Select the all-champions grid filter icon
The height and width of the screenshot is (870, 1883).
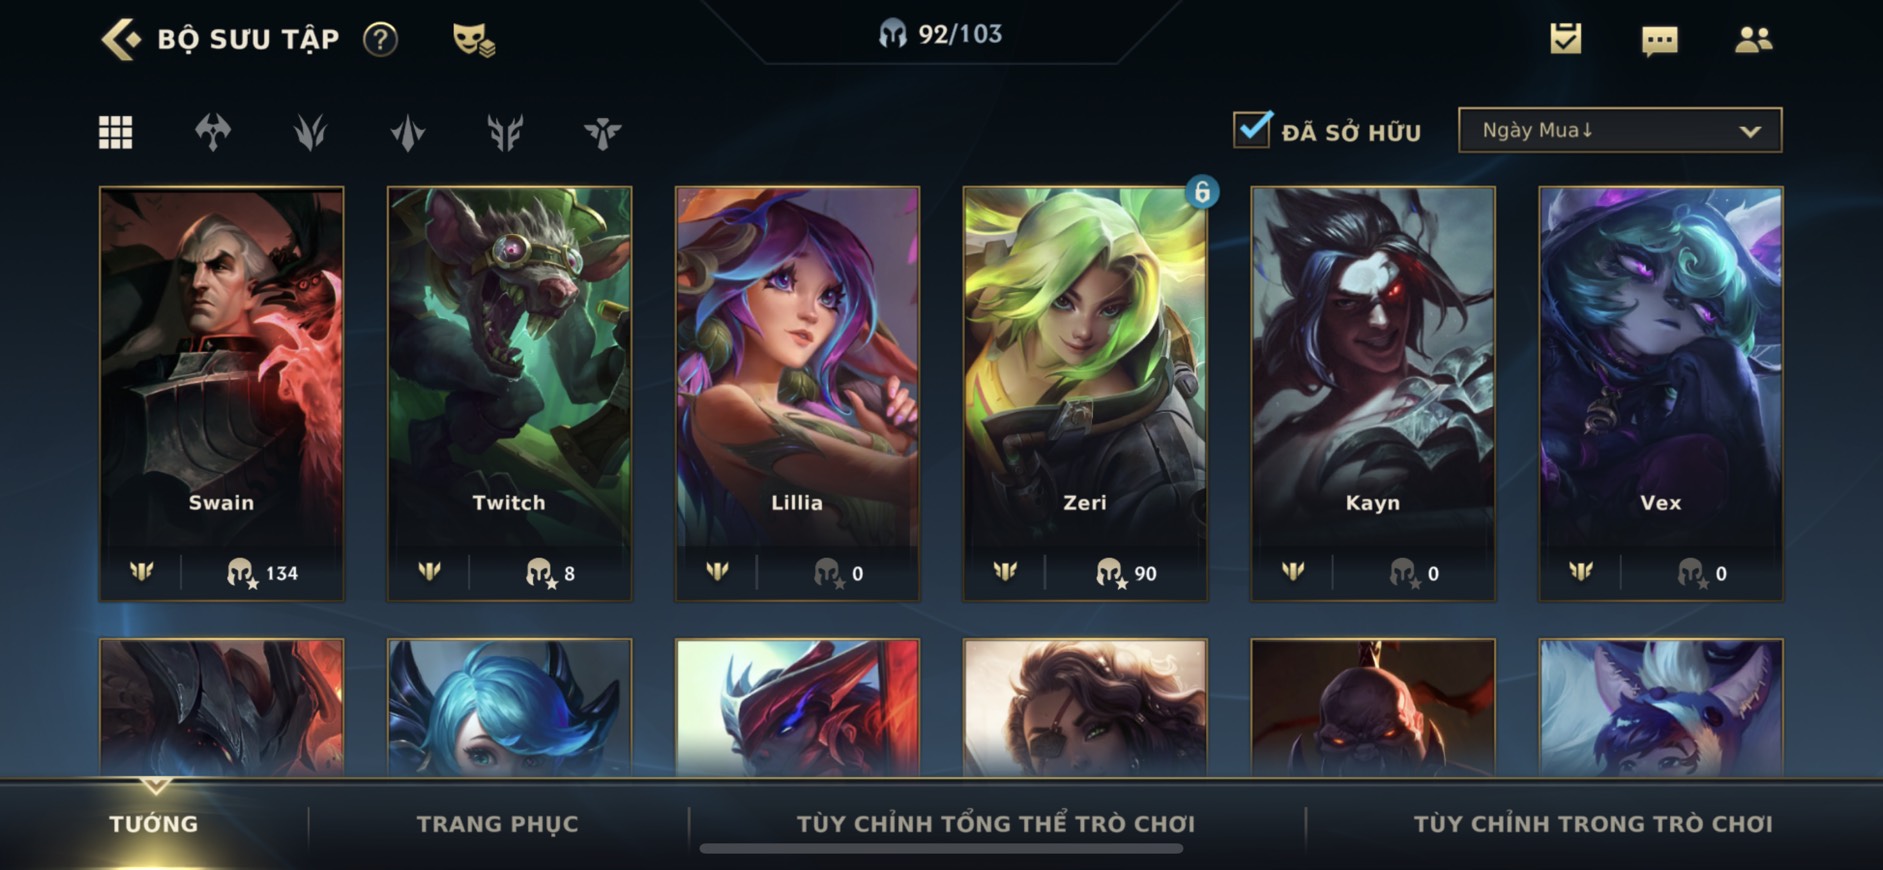pyautogui.click(x=115, y=132)
